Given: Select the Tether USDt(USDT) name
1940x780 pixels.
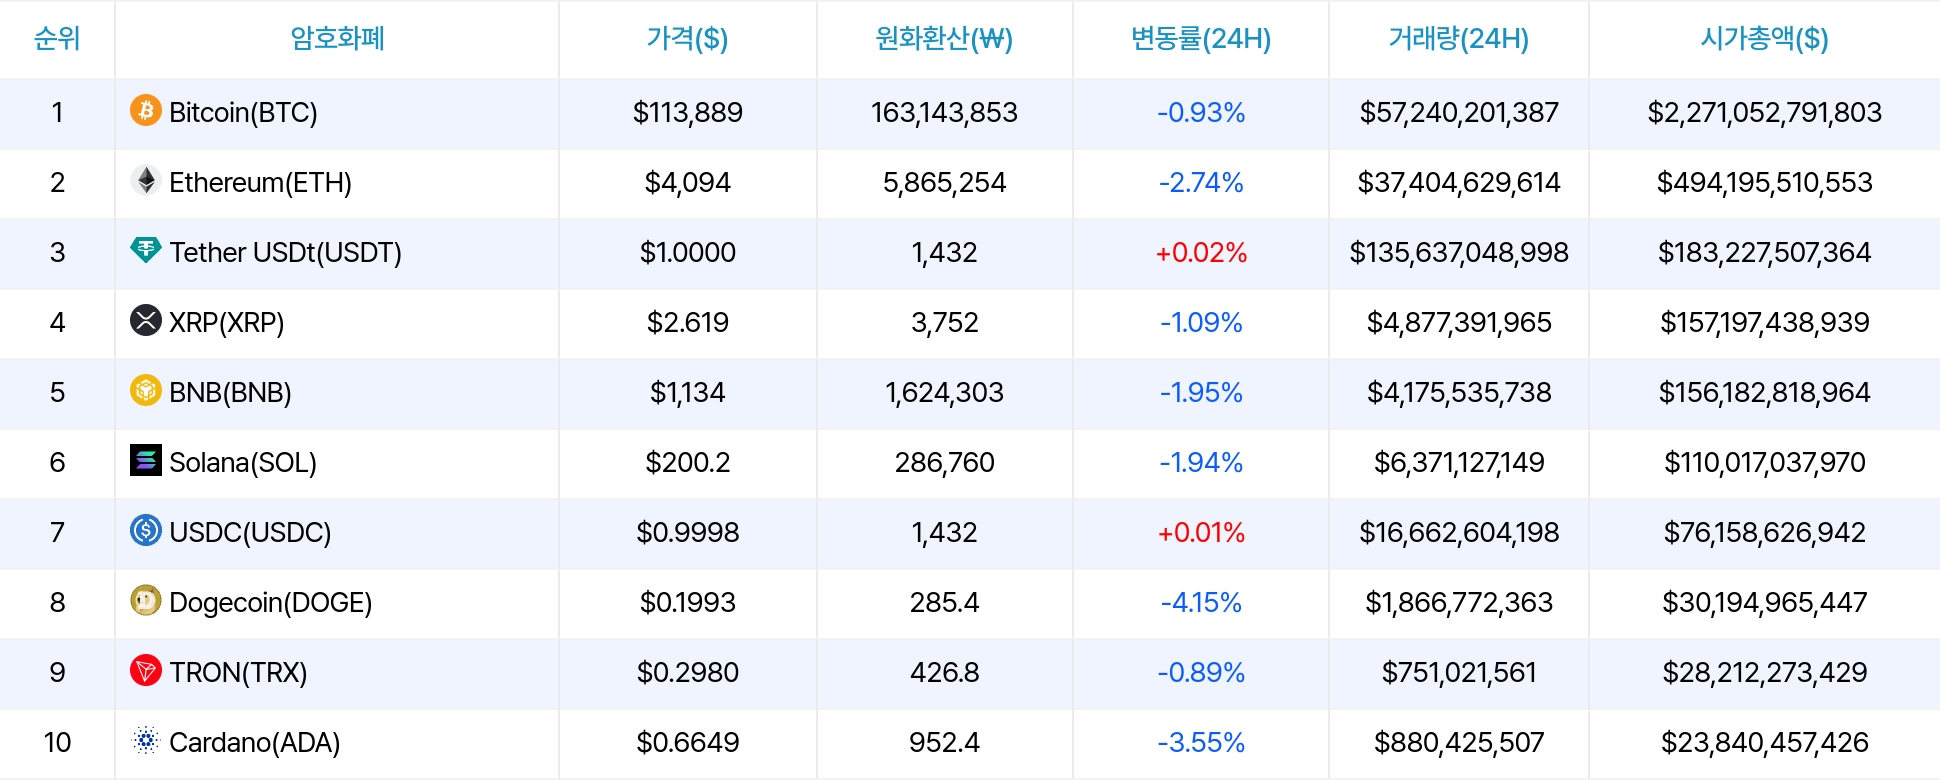Looking at the screenshot, I should [x=285, y=252].
